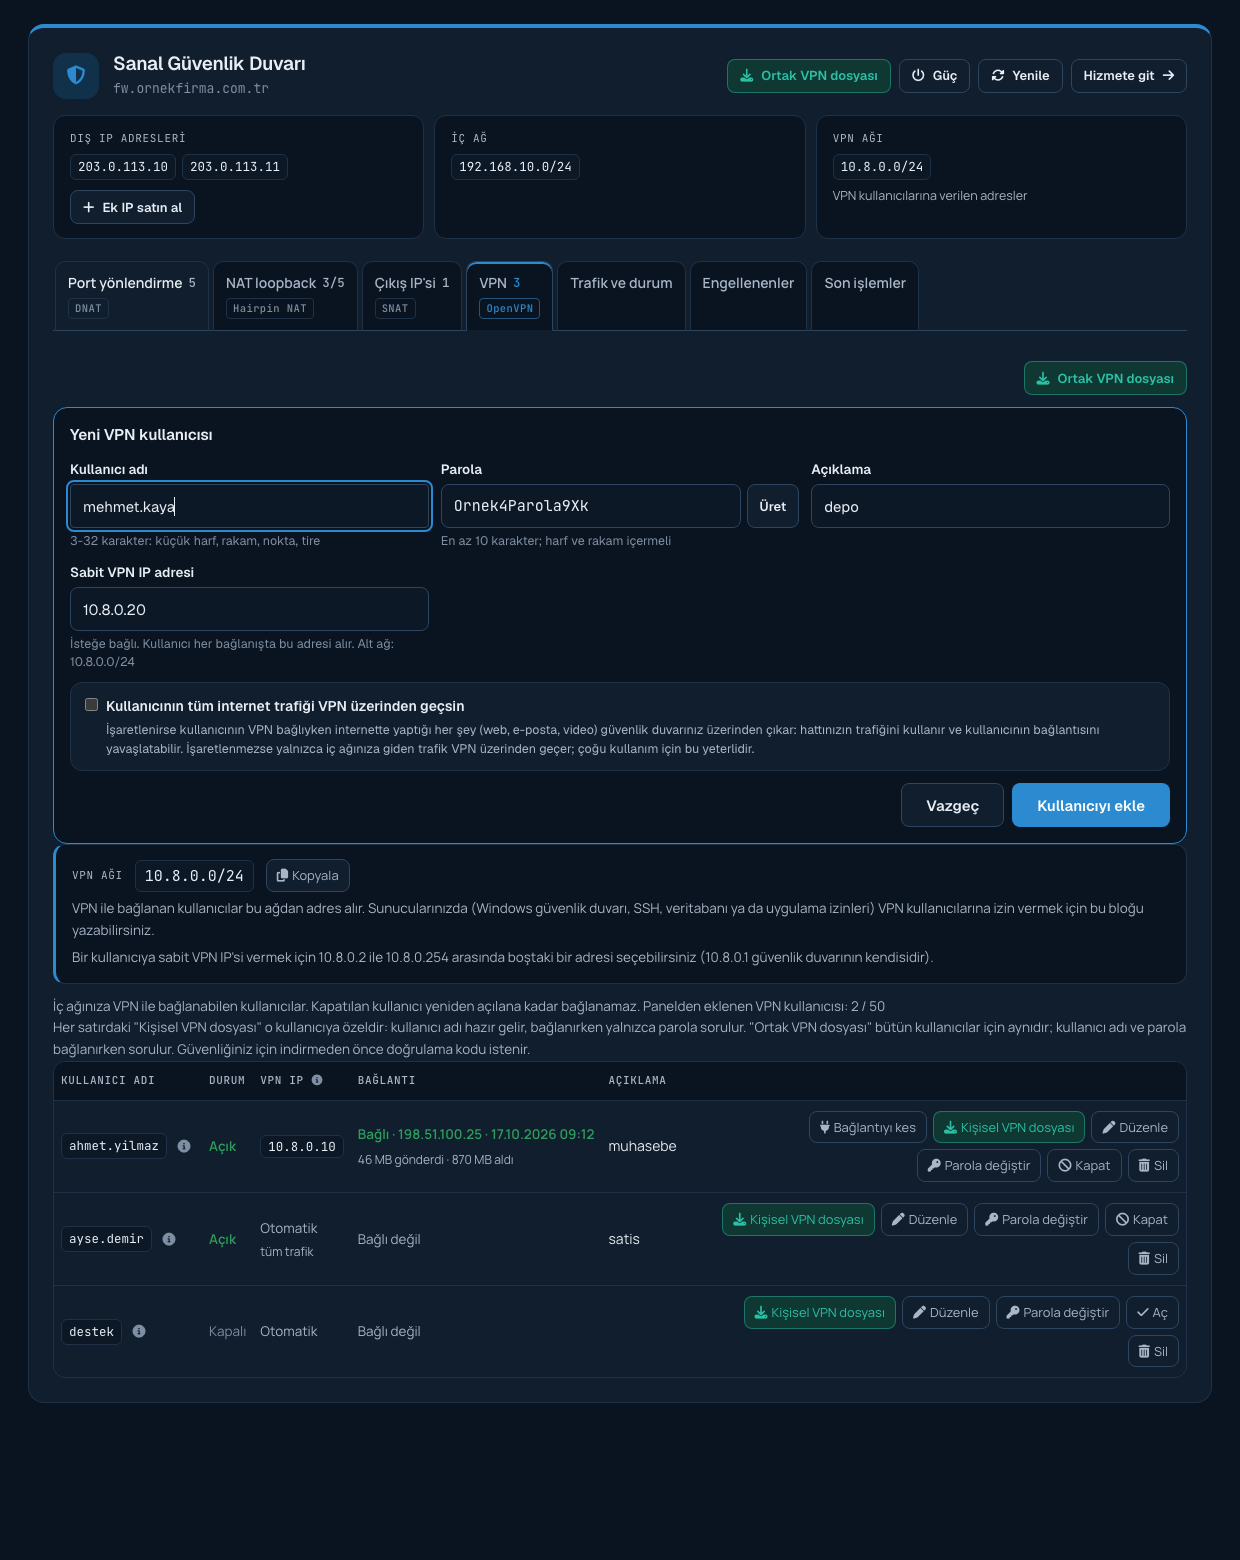Viewport: 1240px width, 1560px height.
Task: Click satis description cell
Action: (x=624, y=1239)
